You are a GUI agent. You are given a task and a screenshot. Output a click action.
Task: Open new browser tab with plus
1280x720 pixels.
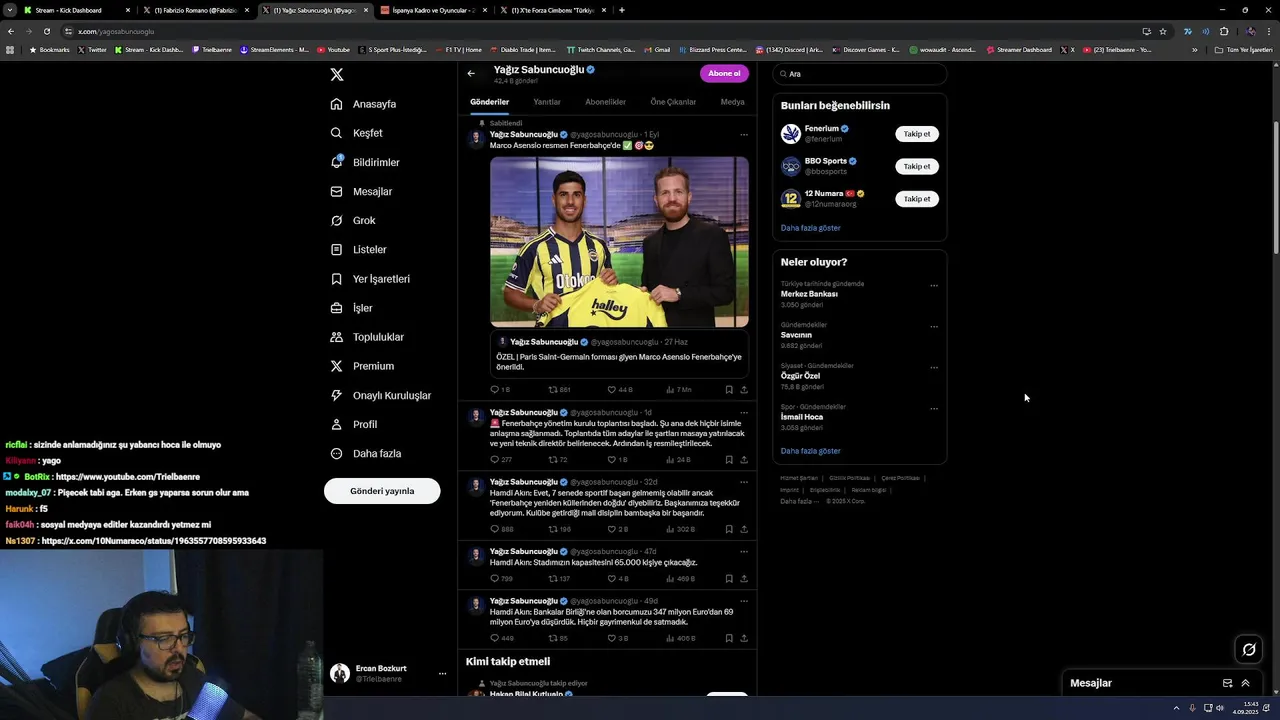tap(622, 10)
